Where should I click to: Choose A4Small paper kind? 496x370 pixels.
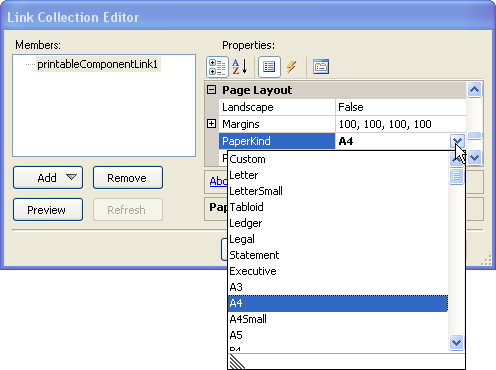coord(338,319)
